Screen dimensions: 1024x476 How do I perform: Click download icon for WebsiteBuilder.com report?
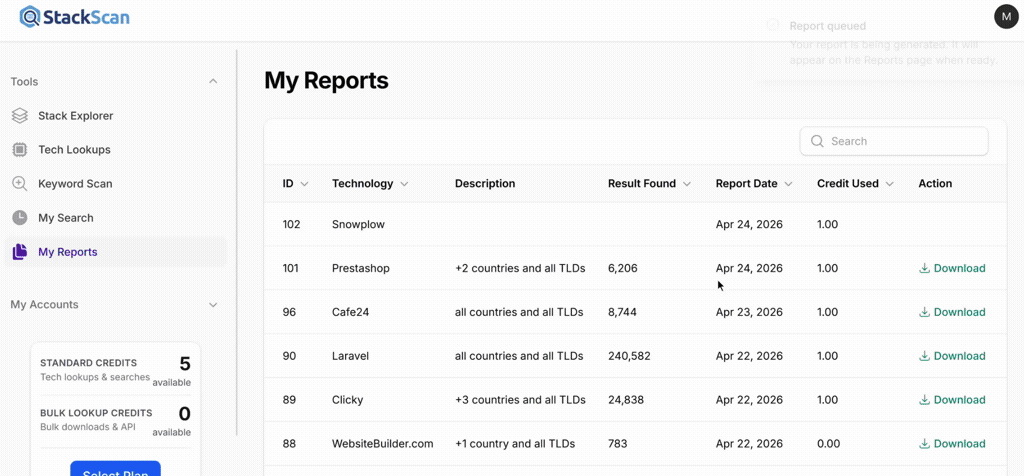click(925, 443)
